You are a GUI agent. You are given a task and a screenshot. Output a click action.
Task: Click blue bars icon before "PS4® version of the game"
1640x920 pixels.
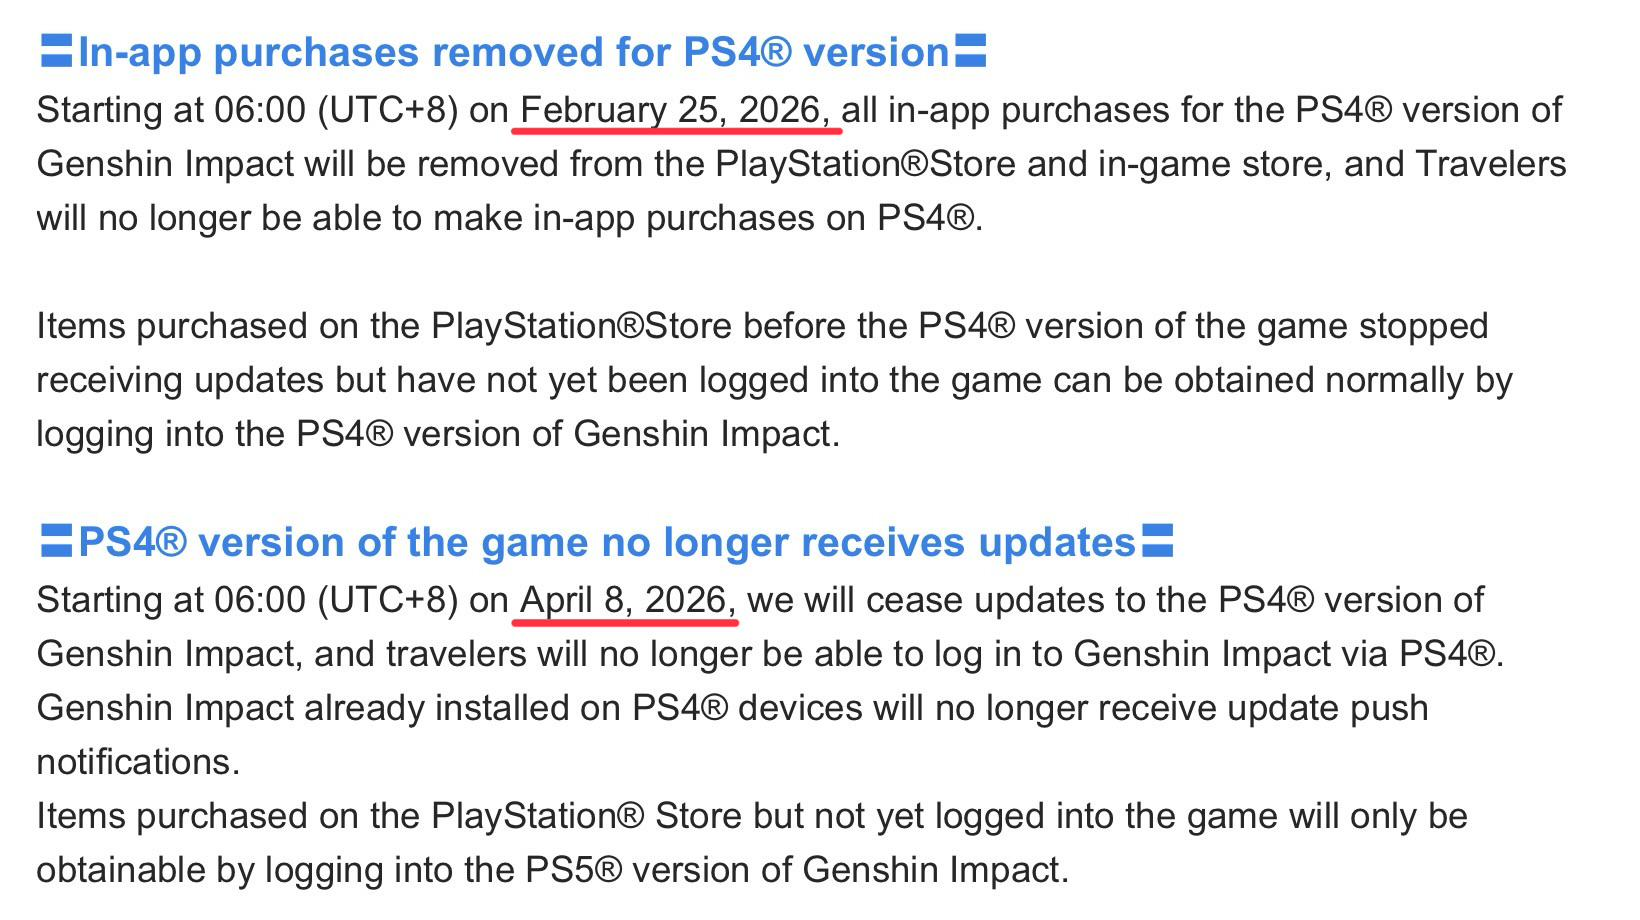coord(56,541)
